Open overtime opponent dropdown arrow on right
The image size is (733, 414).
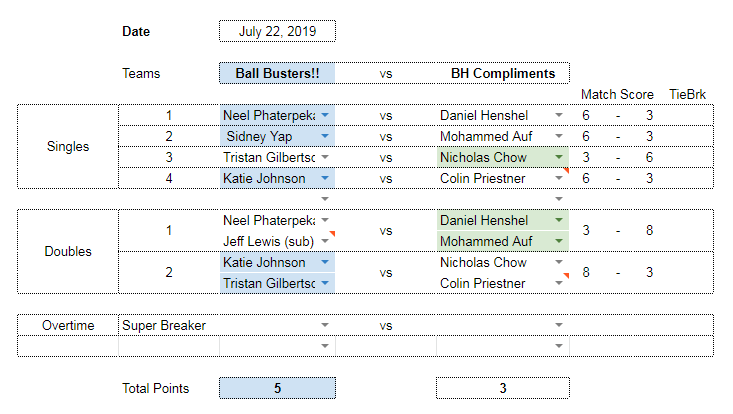pos(559,325)
